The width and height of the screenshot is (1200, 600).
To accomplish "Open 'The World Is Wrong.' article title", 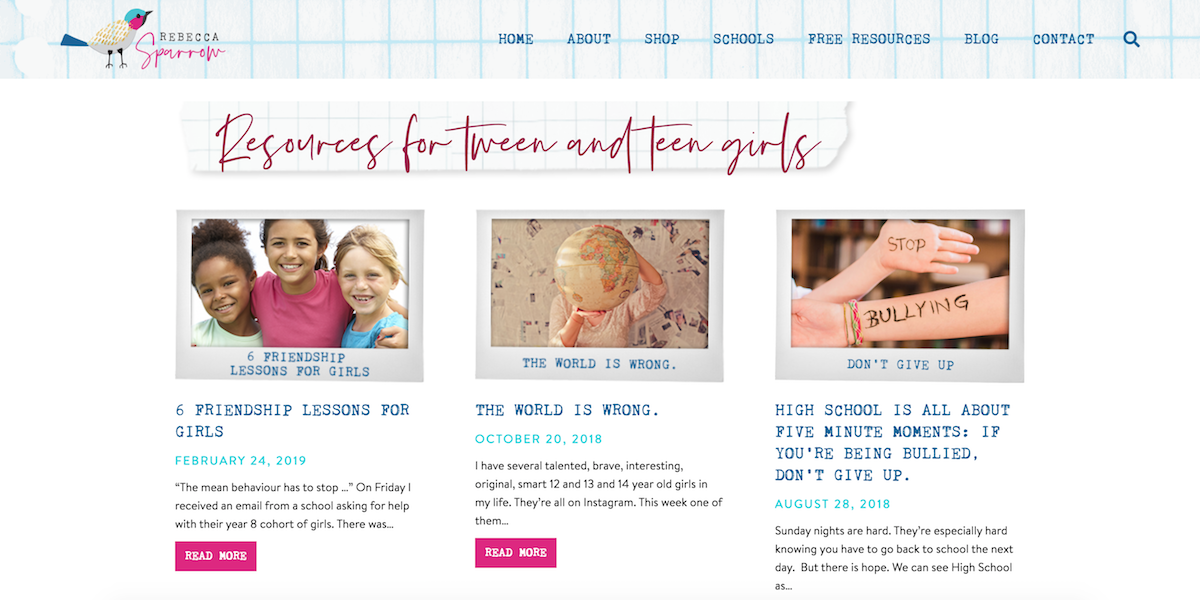I will [x=567, y=410].
